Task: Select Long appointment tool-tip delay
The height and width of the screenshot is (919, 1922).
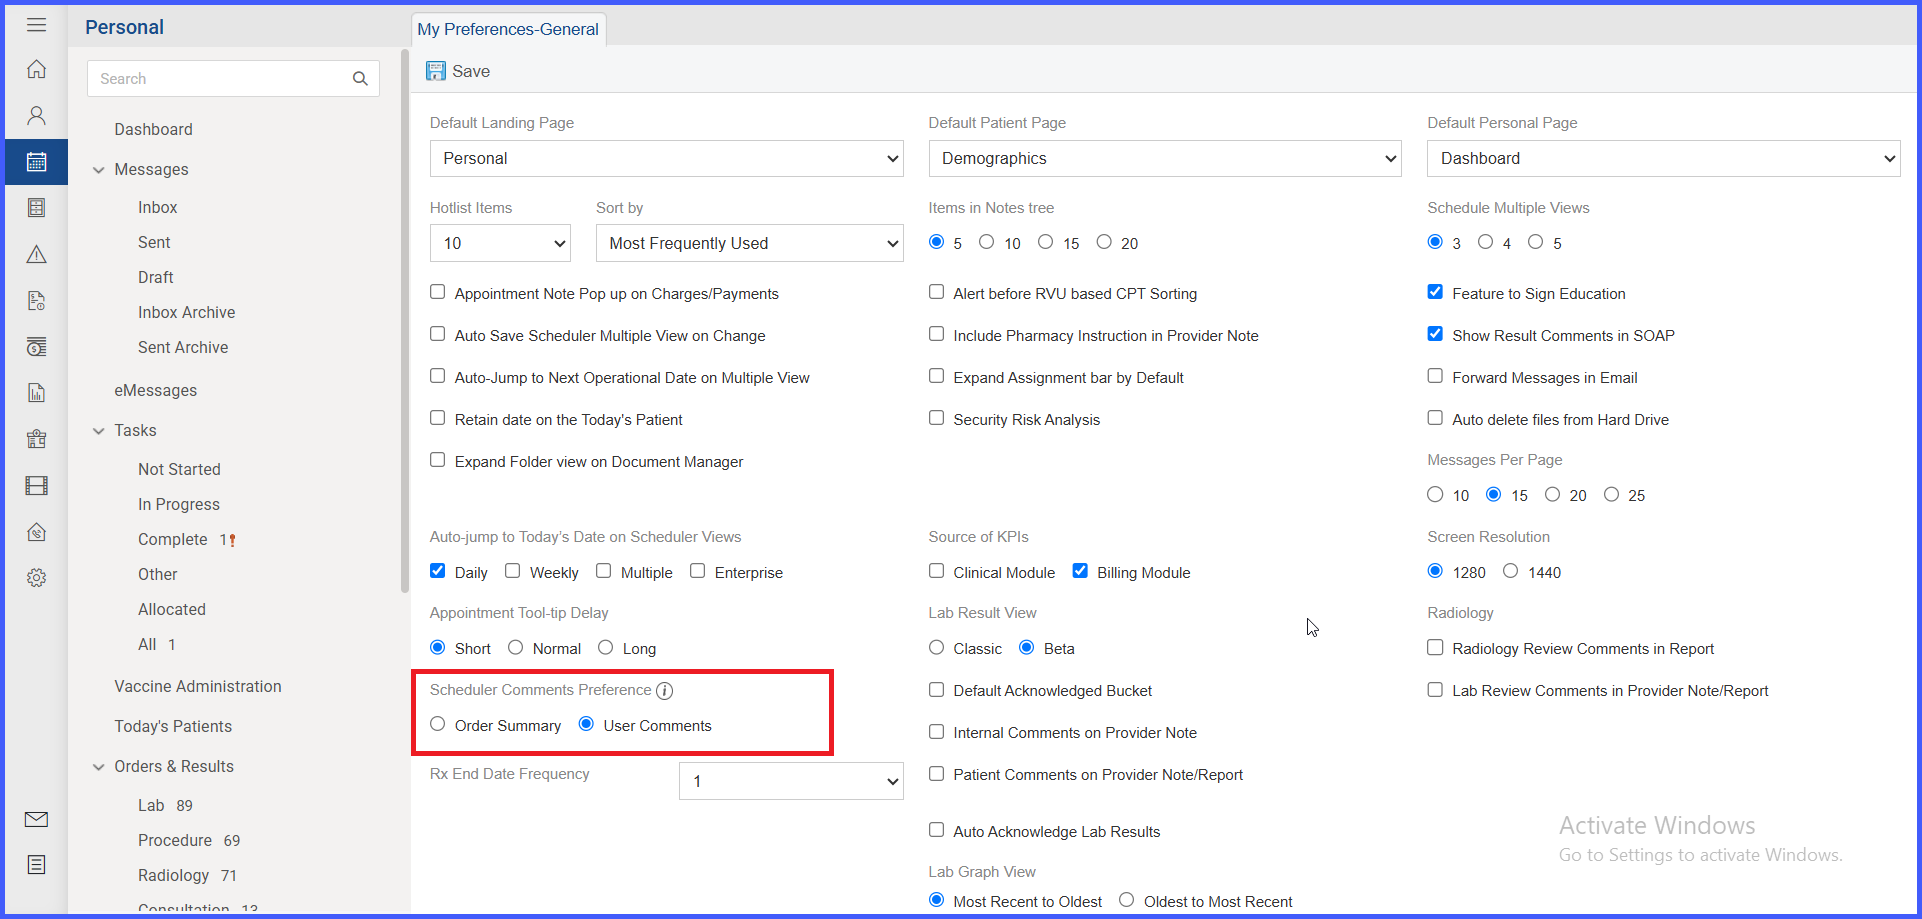Action: [x=605, y=647]
